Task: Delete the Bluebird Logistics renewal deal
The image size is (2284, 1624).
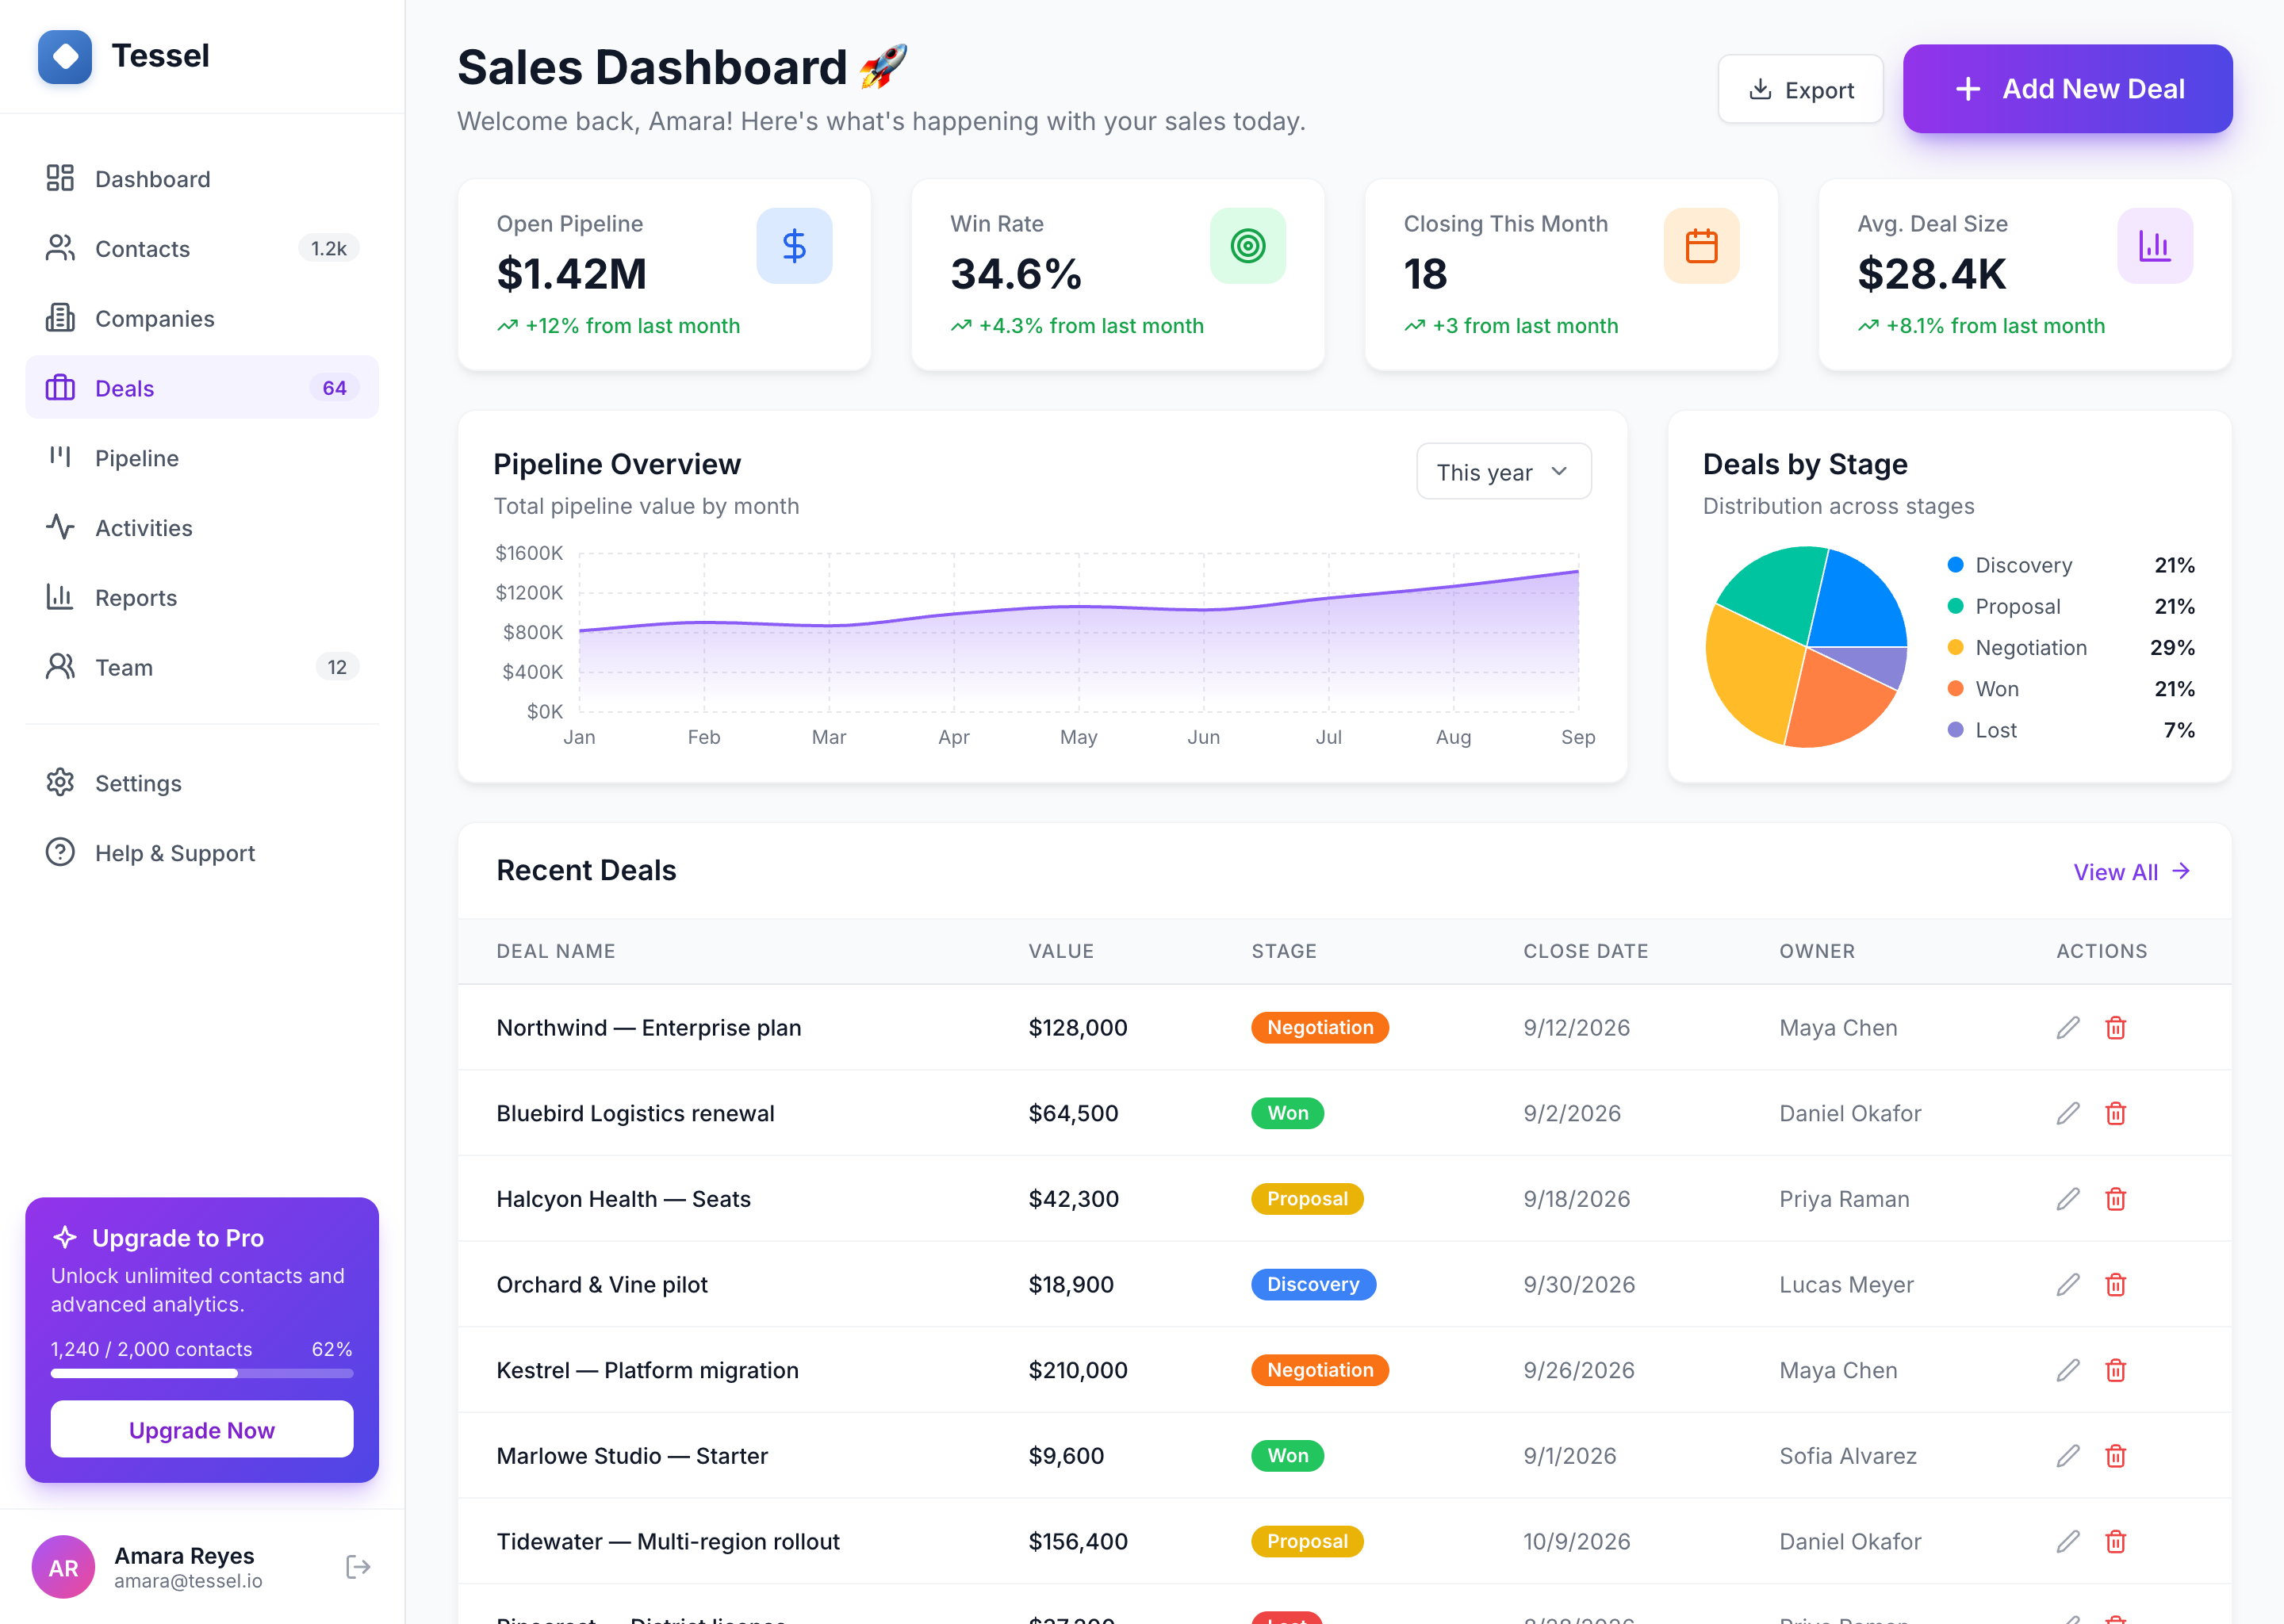Action: click(x=2115, y=1113)
